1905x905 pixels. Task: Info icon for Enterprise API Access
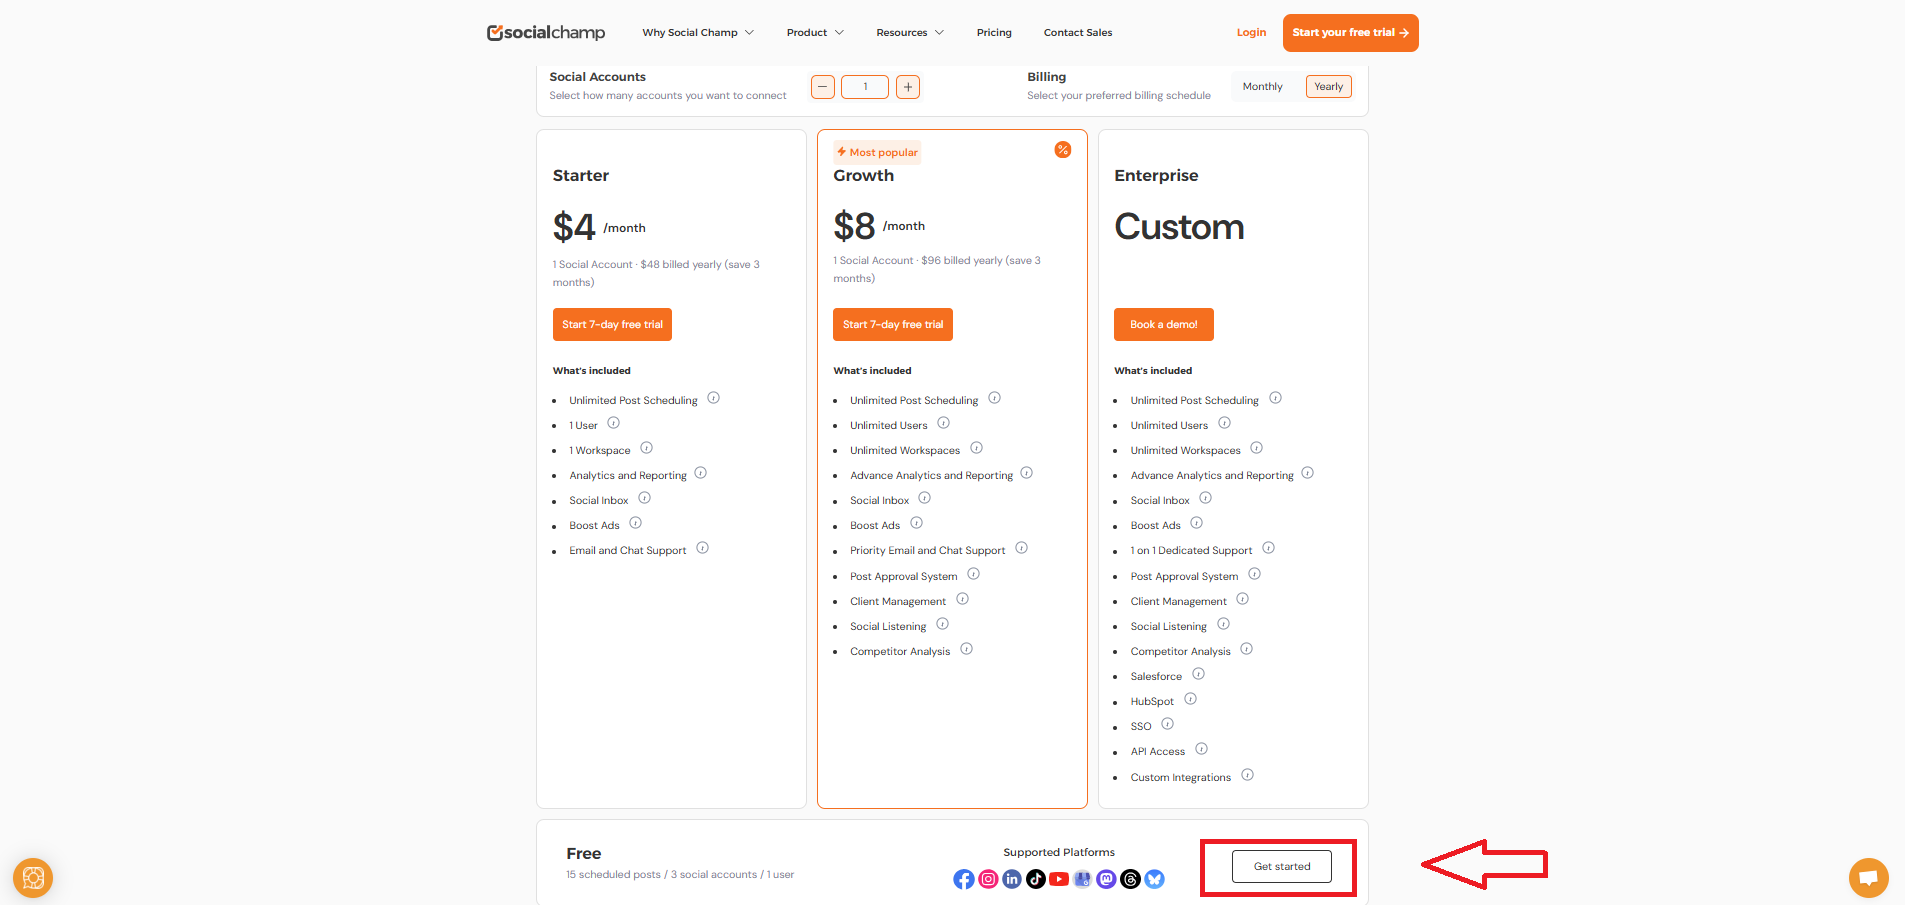1202,749
